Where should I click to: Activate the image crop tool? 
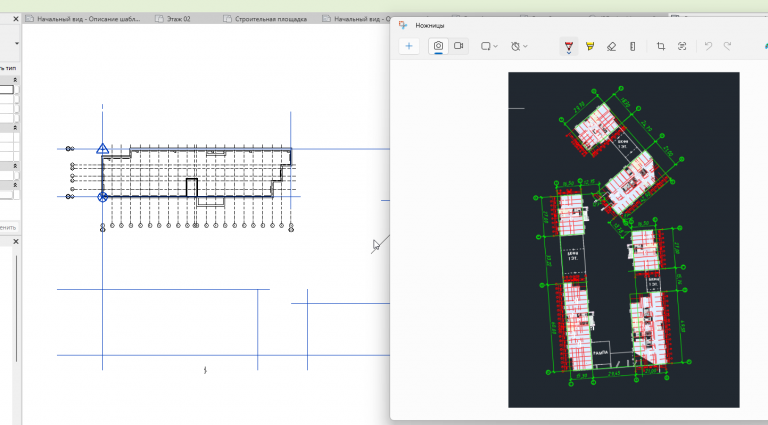pyautogui.click(x=661, y=47)
